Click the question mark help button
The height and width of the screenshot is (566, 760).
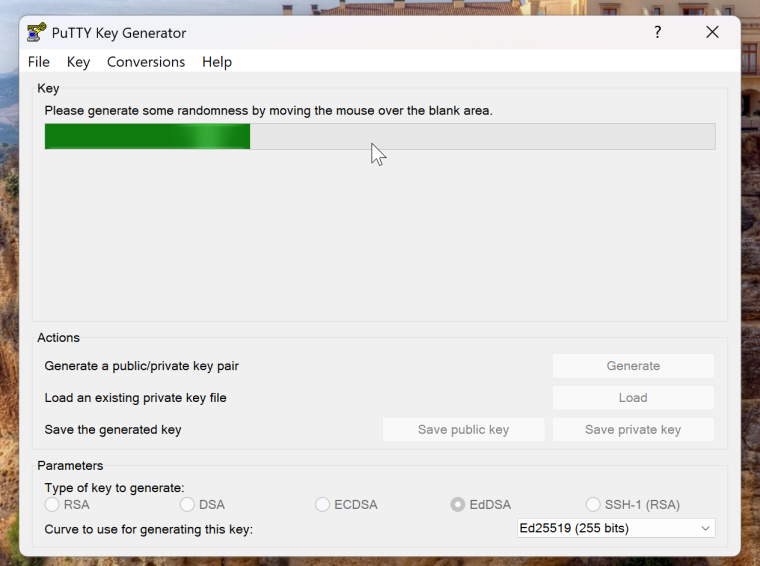(657, 32)
